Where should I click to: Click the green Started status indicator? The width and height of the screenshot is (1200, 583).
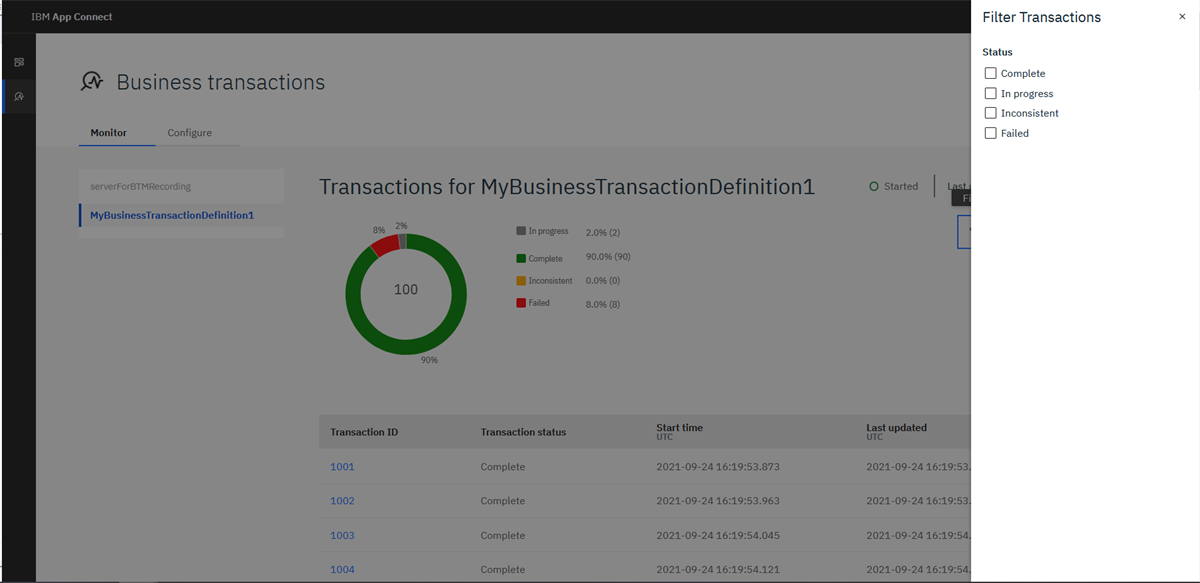873,186
